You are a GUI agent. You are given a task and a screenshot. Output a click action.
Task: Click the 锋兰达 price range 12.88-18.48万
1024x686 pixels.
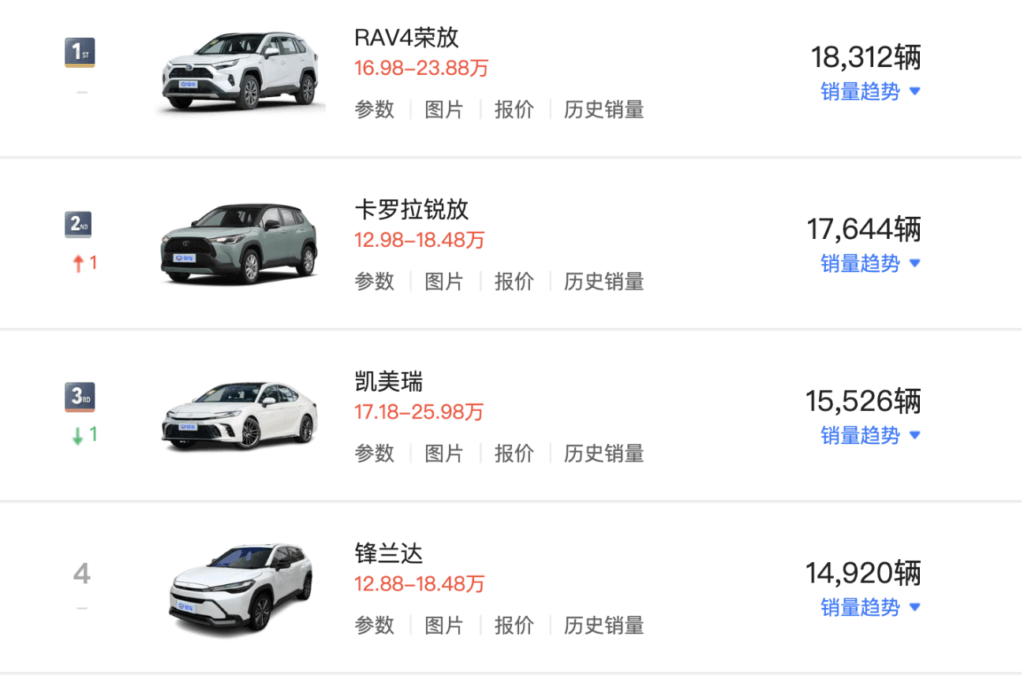click(419, 584)
